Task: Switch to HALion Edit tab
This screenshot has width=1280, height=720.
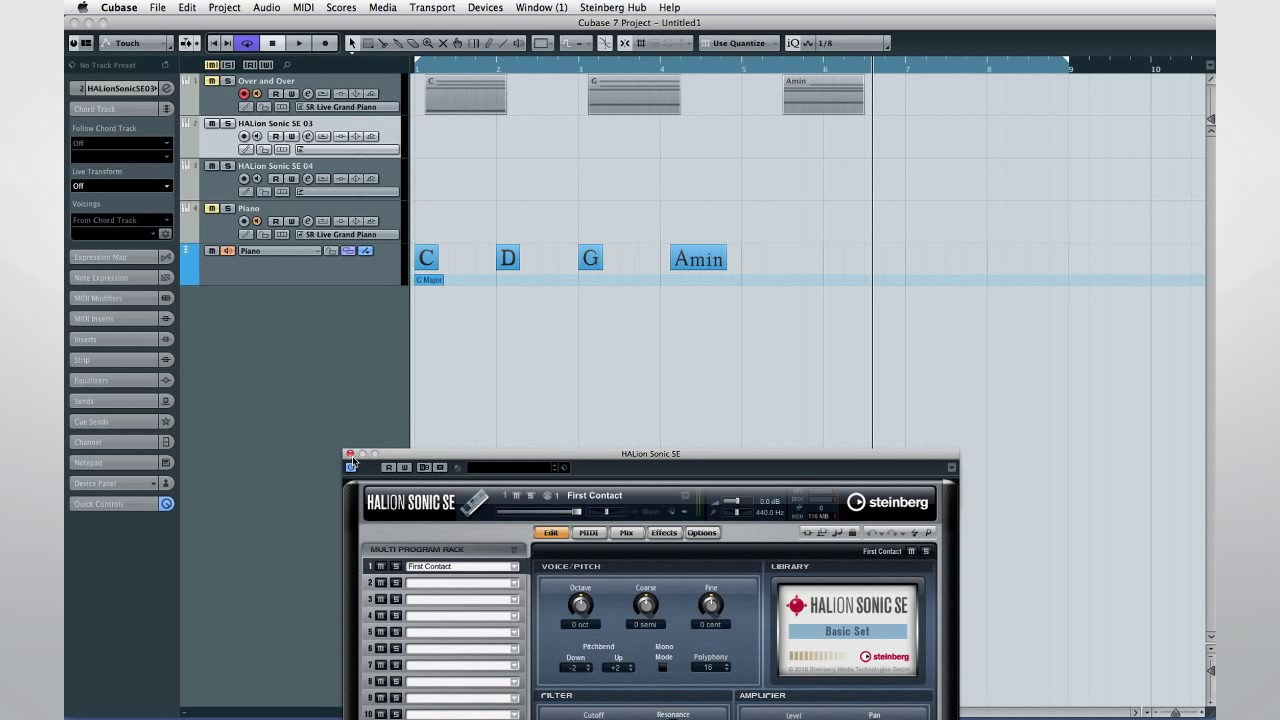Action: tap(551, 533)
